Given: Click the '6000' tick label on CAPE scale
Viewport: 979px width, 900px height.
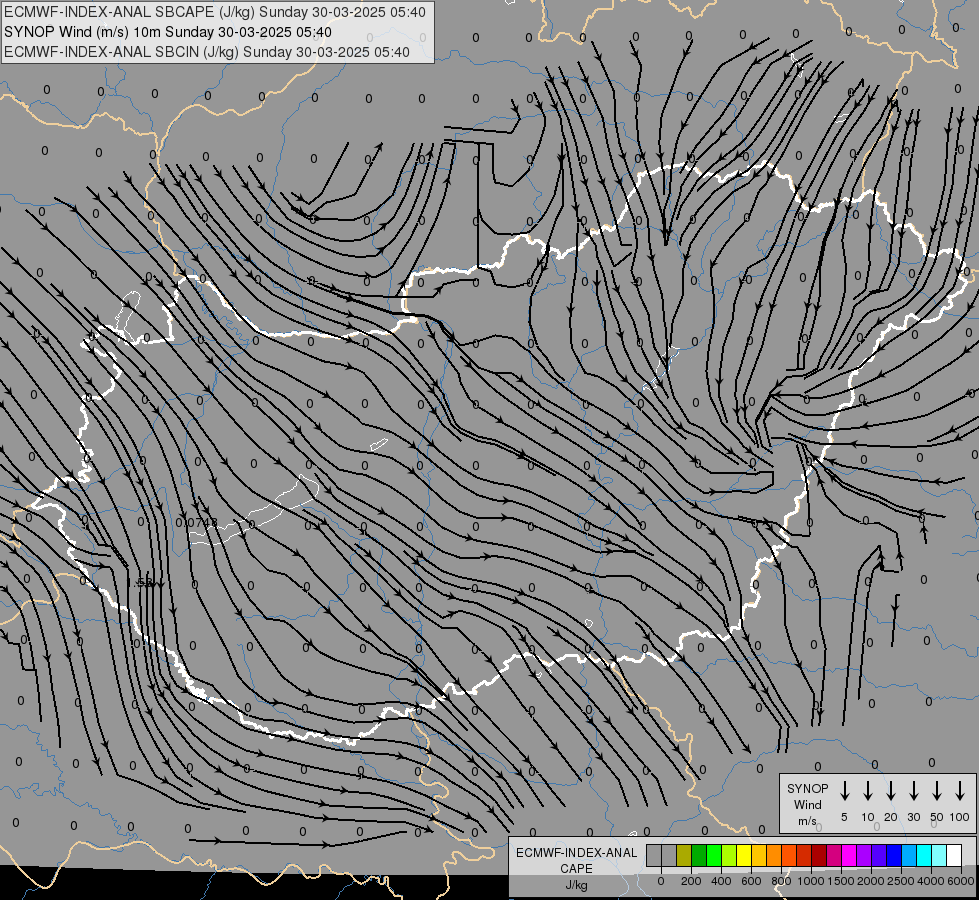Looking at the screenshot, I should point(961,881).
